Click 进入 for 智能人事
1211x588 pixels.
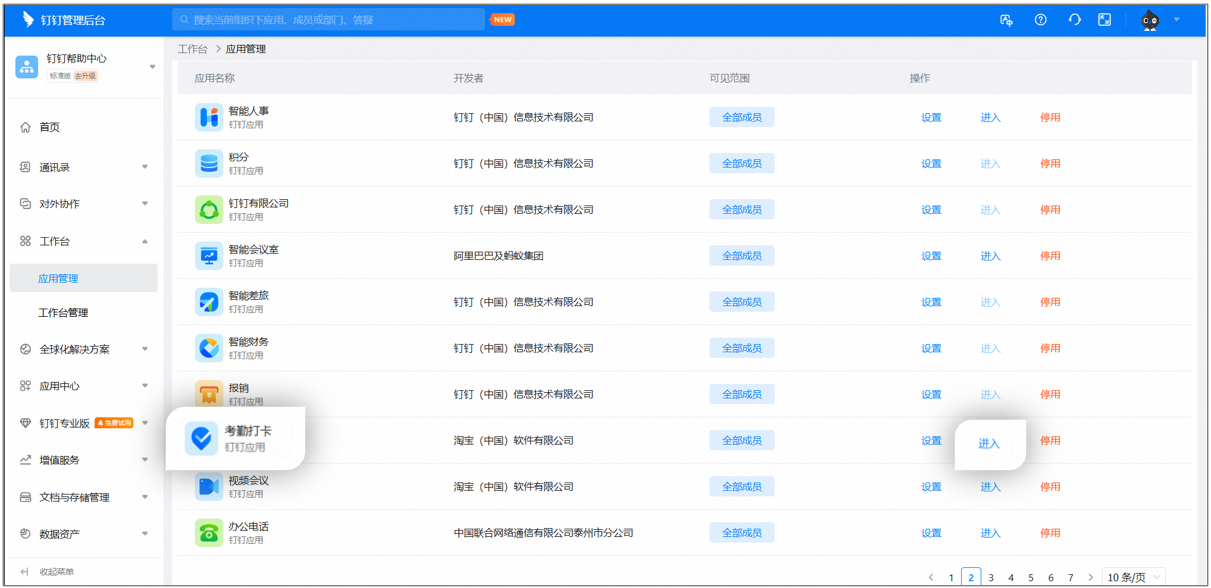[x=990, y=117]
